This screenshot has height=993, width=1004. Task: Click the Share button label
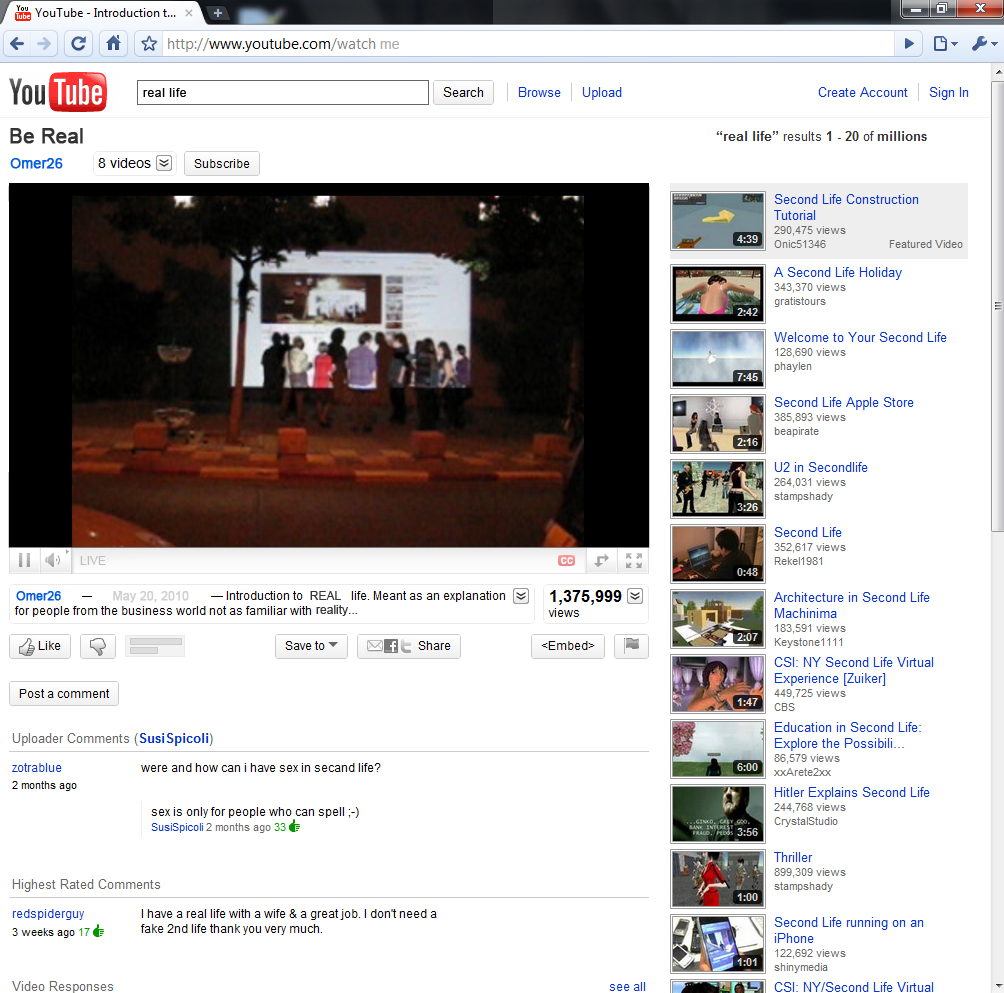click(434, 646)
